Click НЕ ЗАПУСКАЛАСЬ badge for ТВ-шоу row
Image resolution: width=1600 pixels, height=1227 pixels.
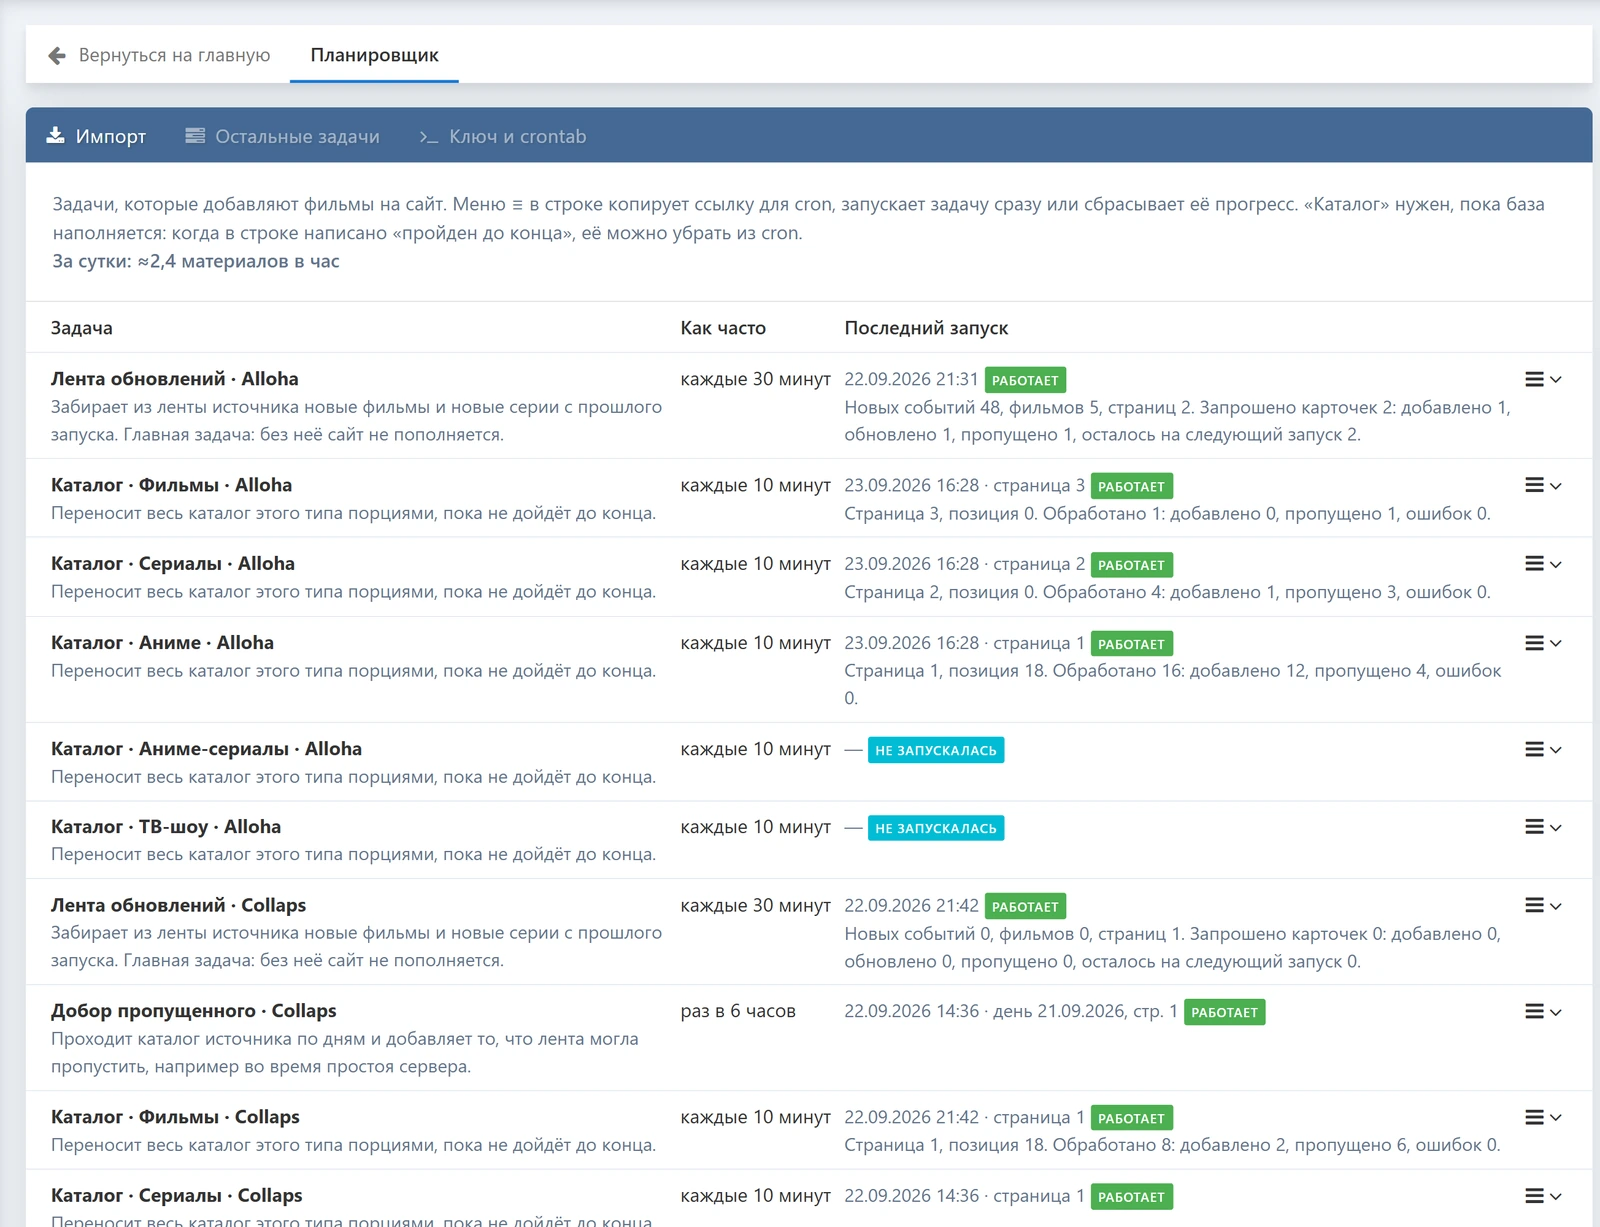pos(936,828)
